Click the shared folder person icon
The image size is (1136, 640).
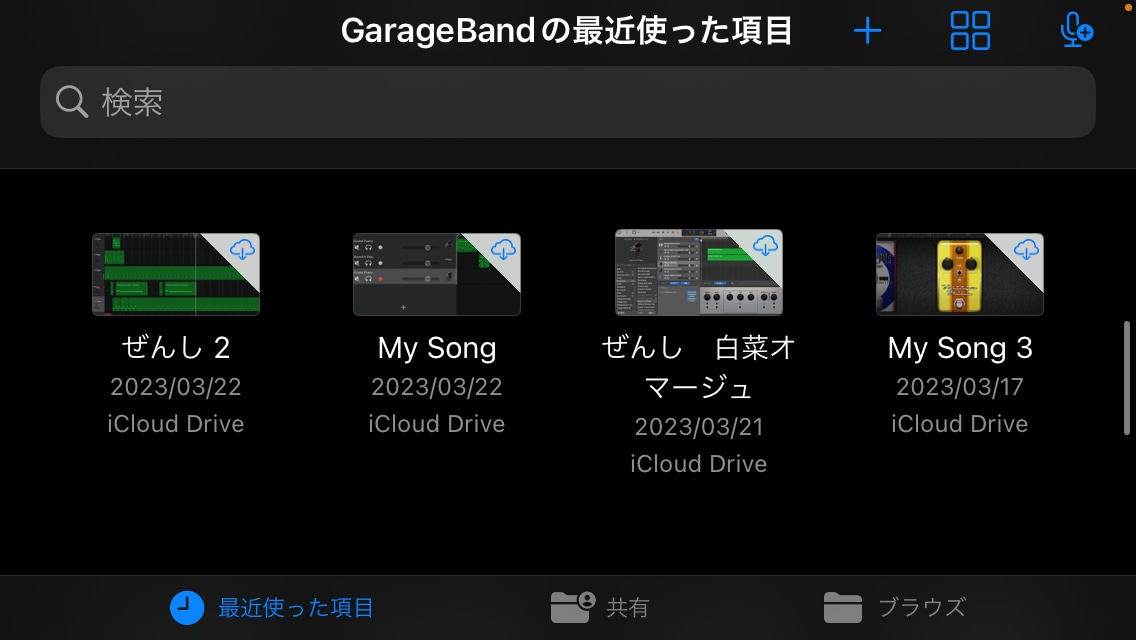[572, 607]
